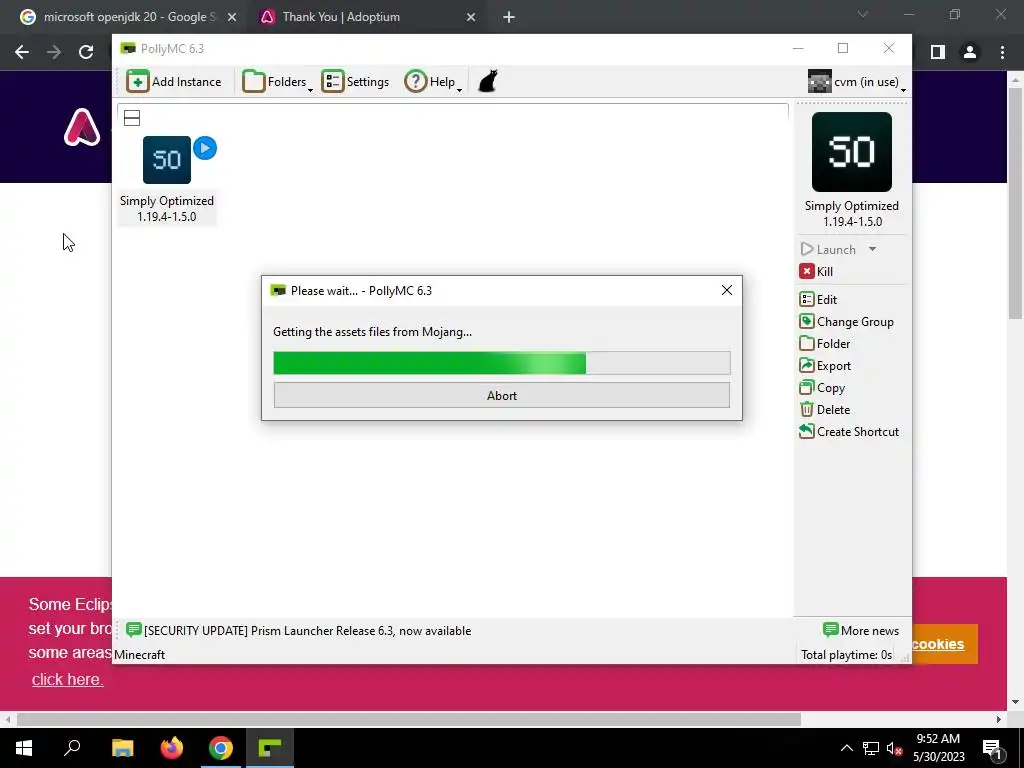
Task: Expand the Launch options arrow
Action: (872, 249)
